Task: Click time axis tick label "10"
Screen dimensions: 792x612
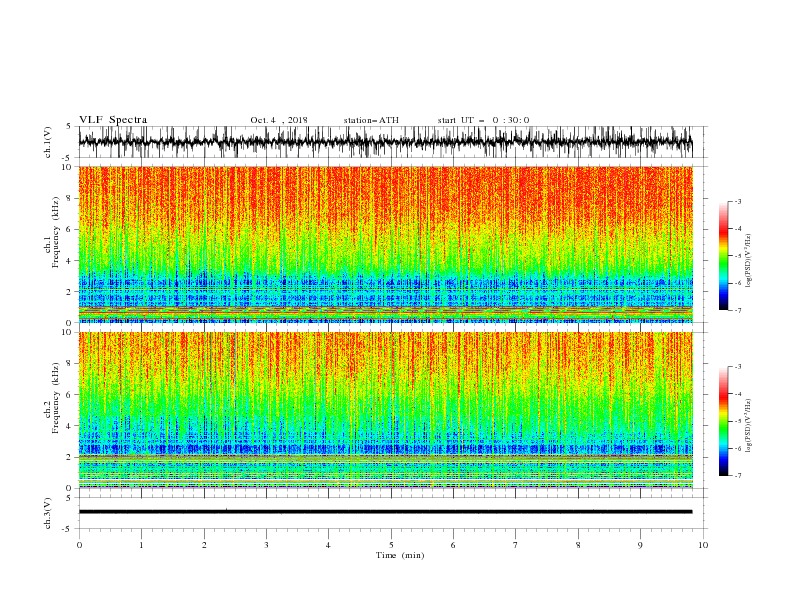Action: [x=703, y=545]
